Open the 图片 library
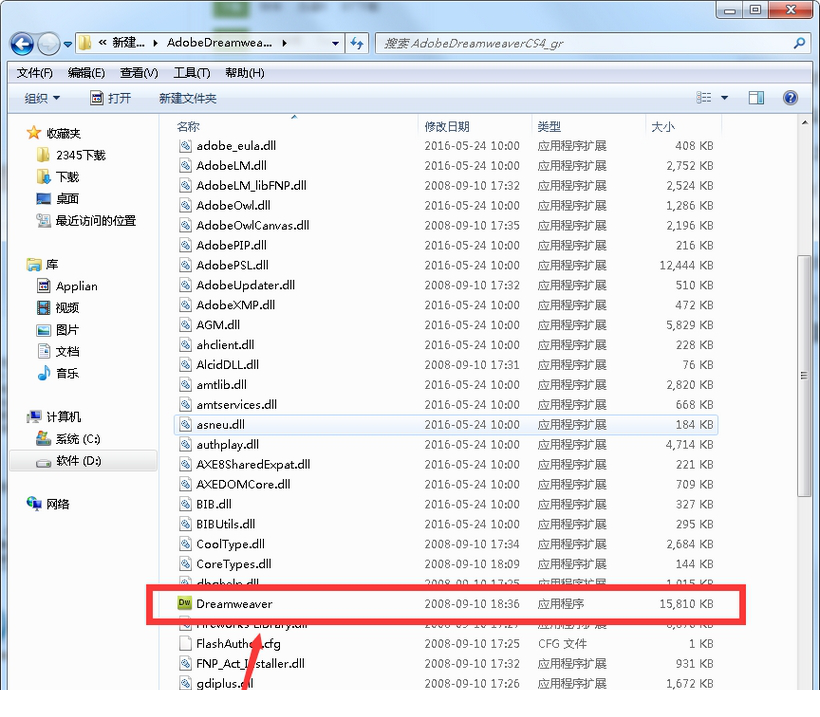The image size is (820, 717). point(67,330)
